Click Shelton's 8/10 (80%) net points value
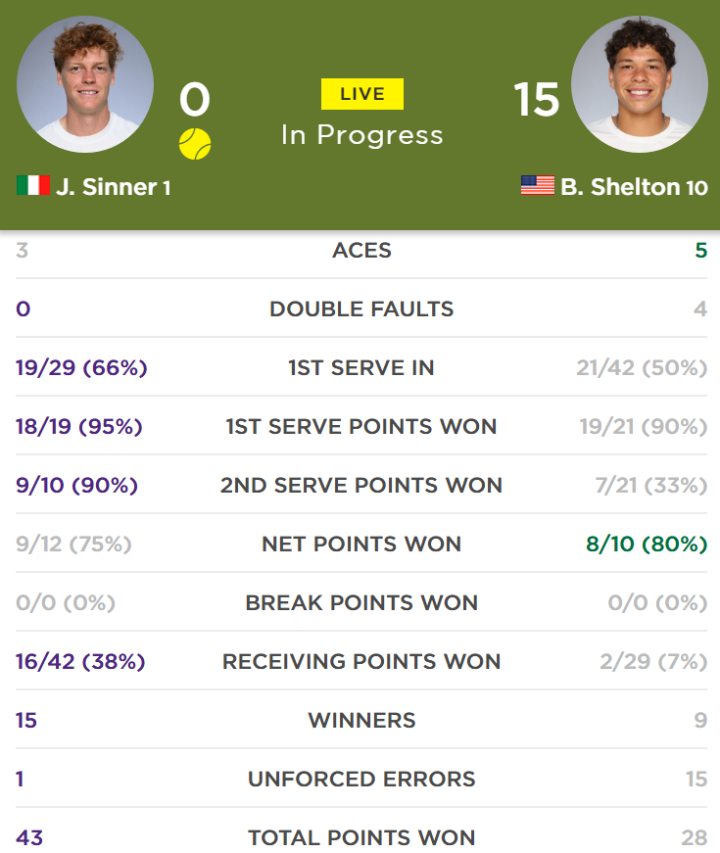 click(x=647, y=544)
